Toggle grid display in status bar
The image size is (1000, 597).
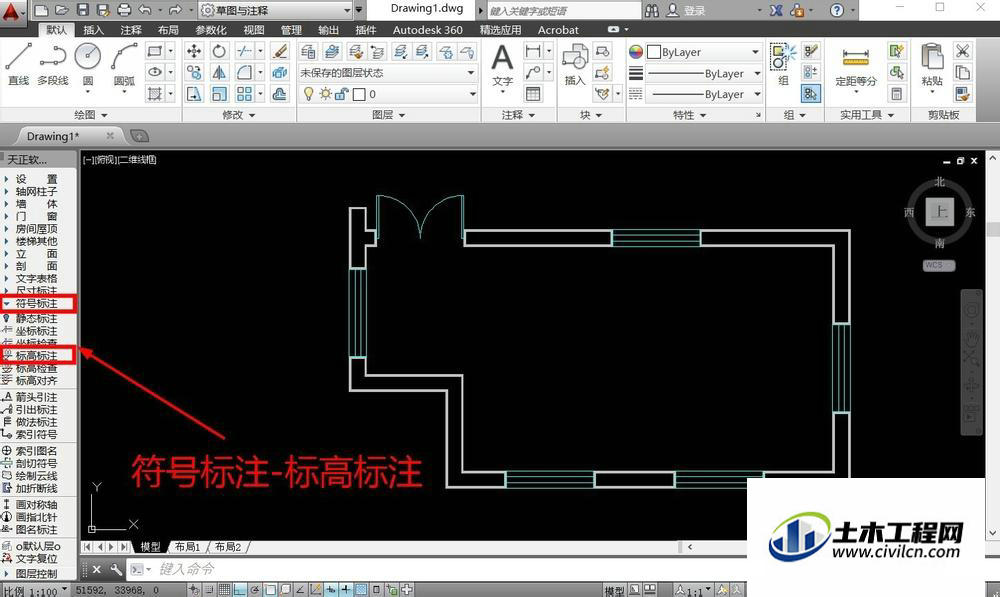pyautogui.click(x=224, y=590)
